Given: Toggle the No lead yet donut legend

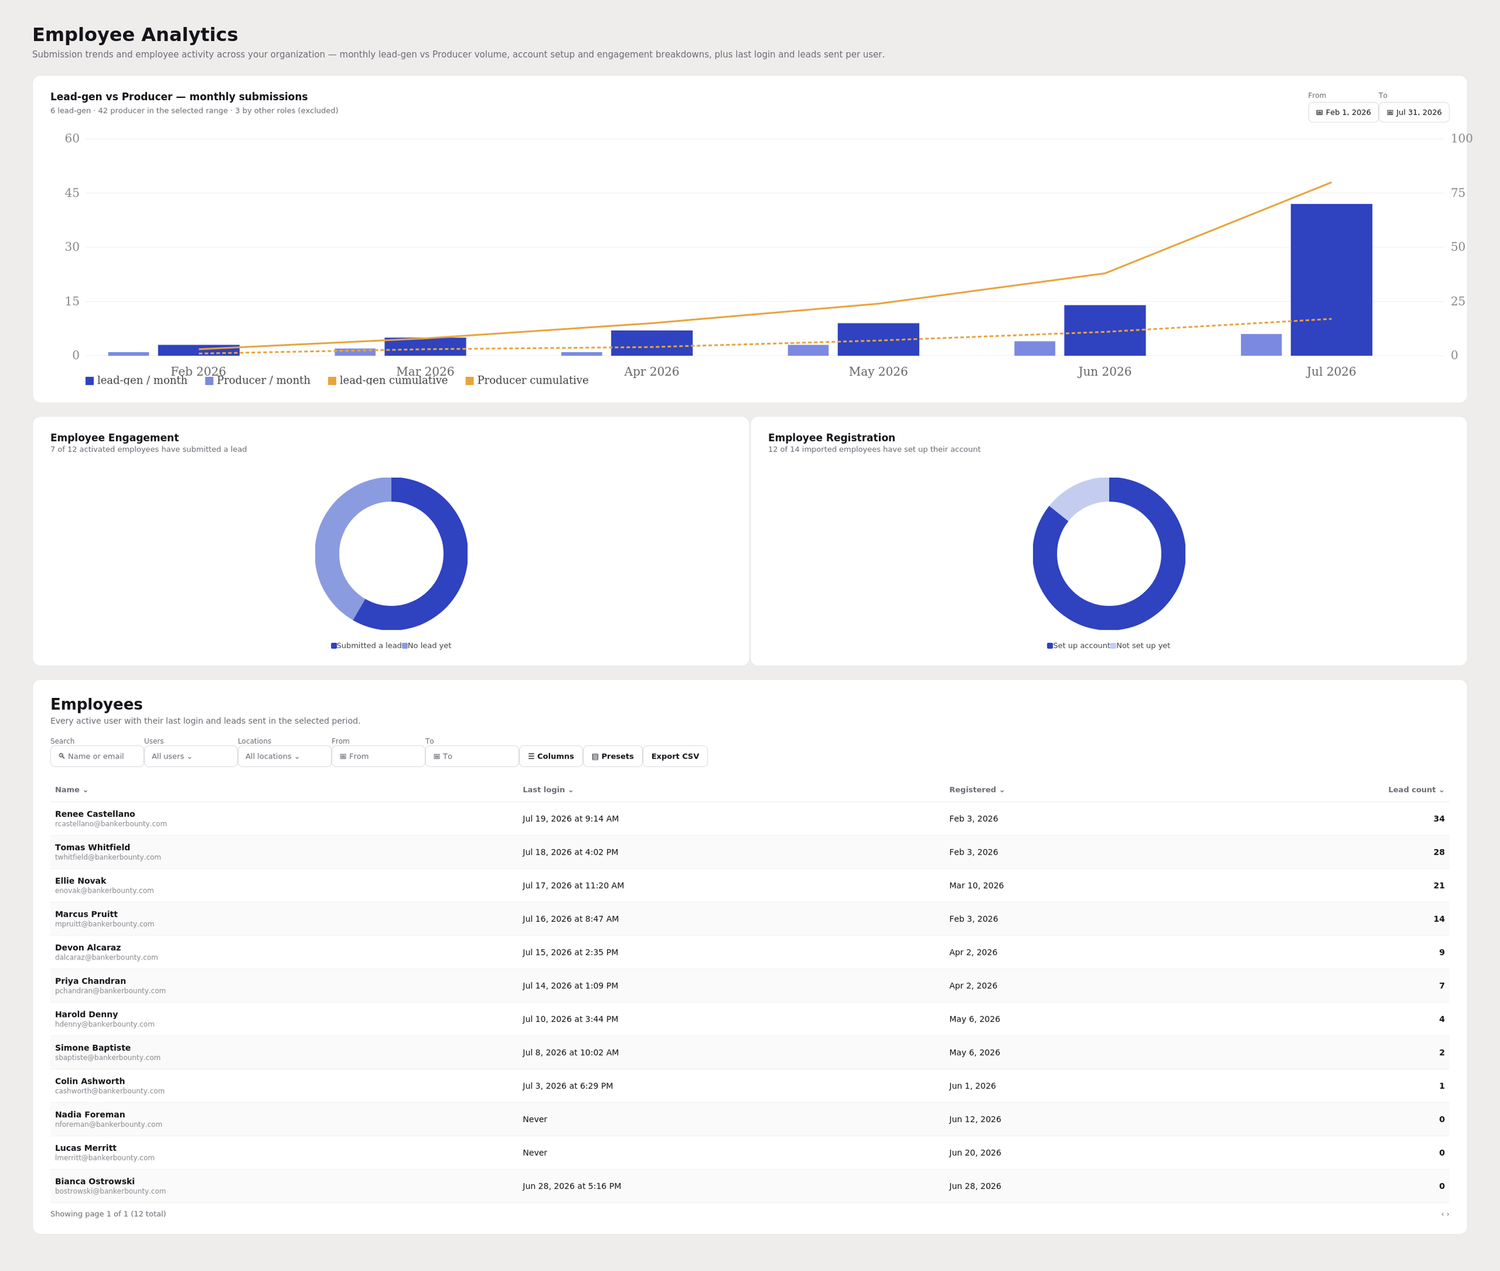Looking at the screenshot, I should [x=427, y=646].
